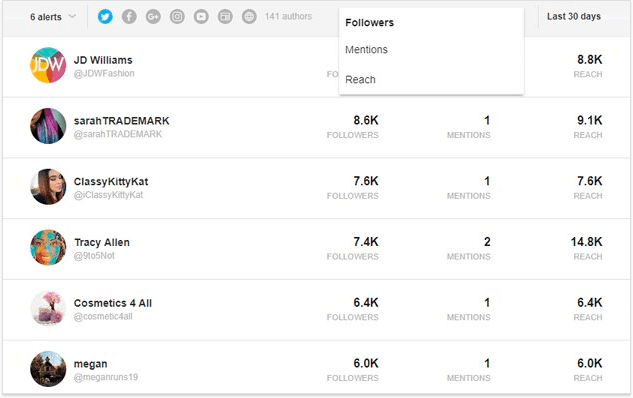The height and width of the screenshot is (398, 633).
Task: Toggle the YouTube source filter icon
Action: [201, 17]
